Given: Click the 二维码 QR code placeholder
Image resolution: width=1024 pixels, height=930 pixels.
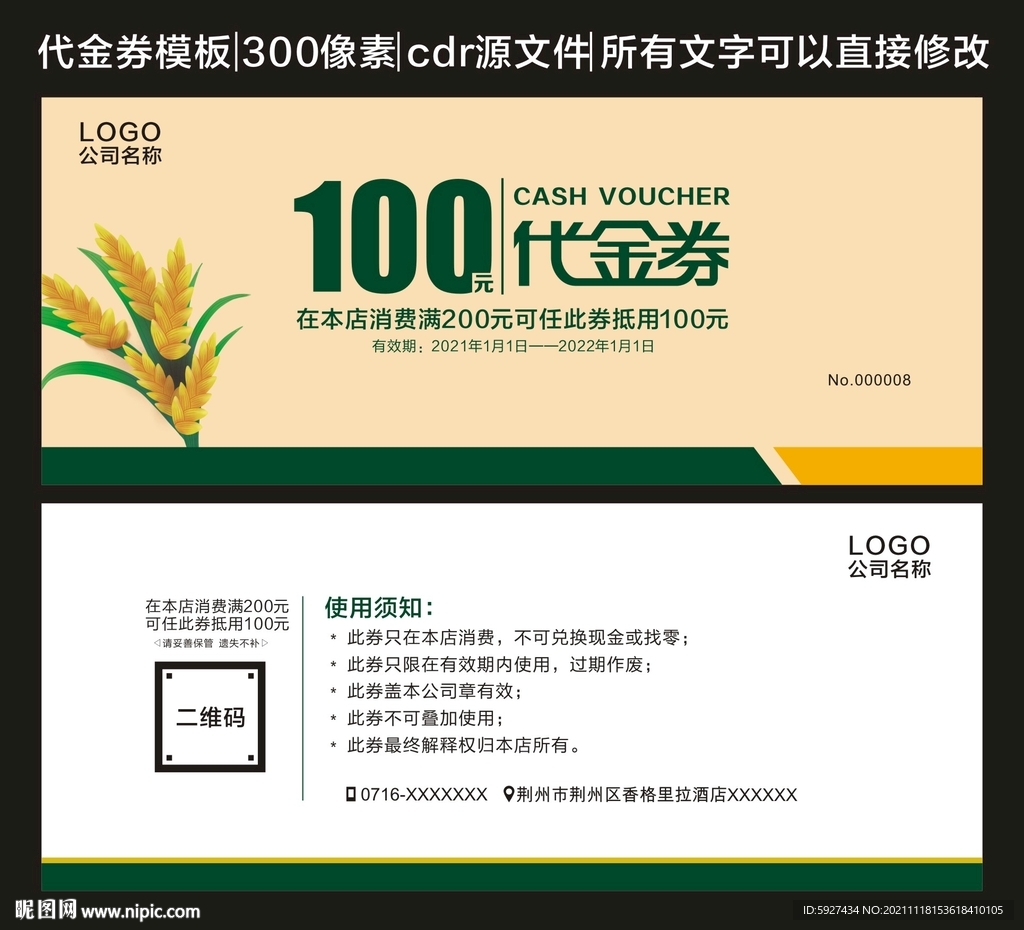Looking at the screenshot, I should [210, 716].
